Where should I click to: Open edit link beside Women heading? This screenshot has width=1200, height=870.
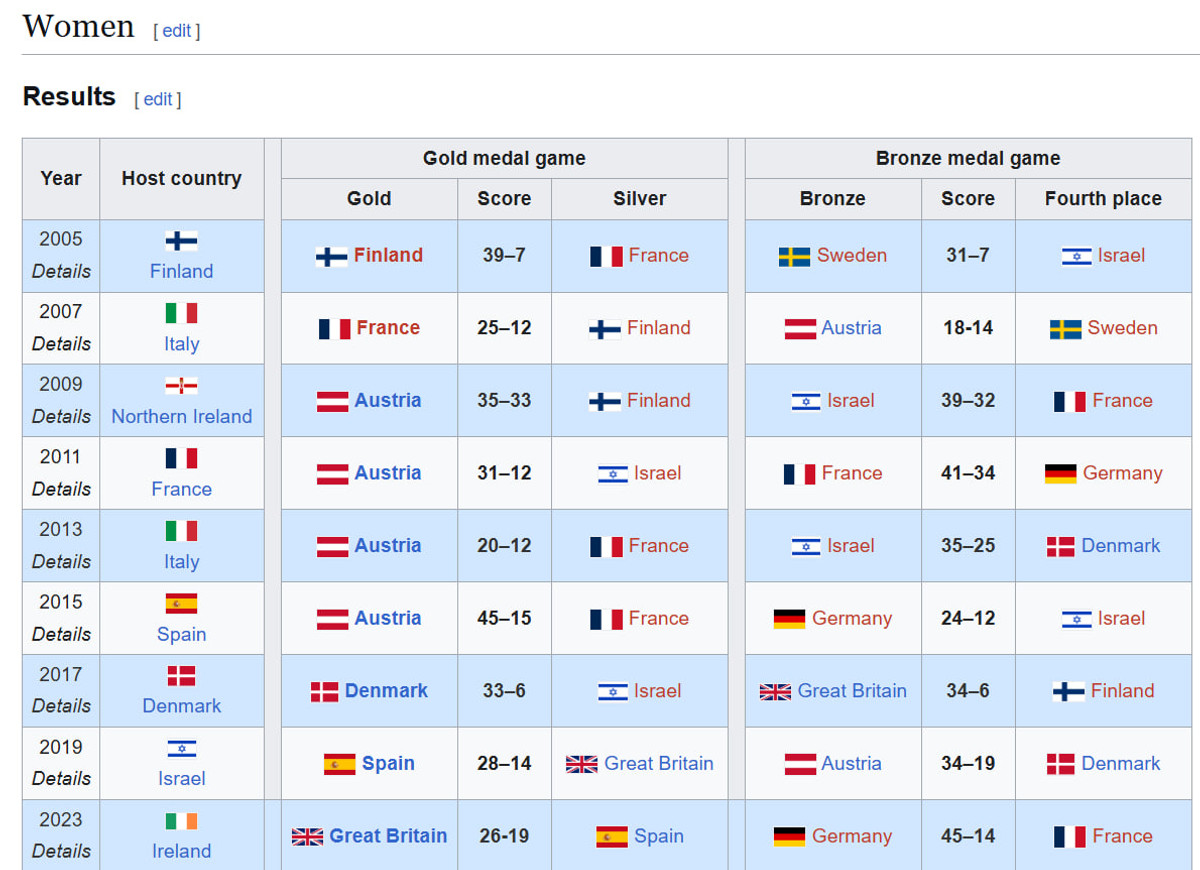point(177,31)
